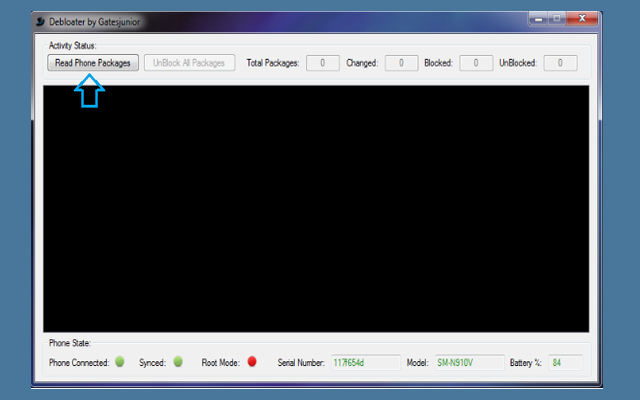Click the Phone State: group label

click(70, 343)
